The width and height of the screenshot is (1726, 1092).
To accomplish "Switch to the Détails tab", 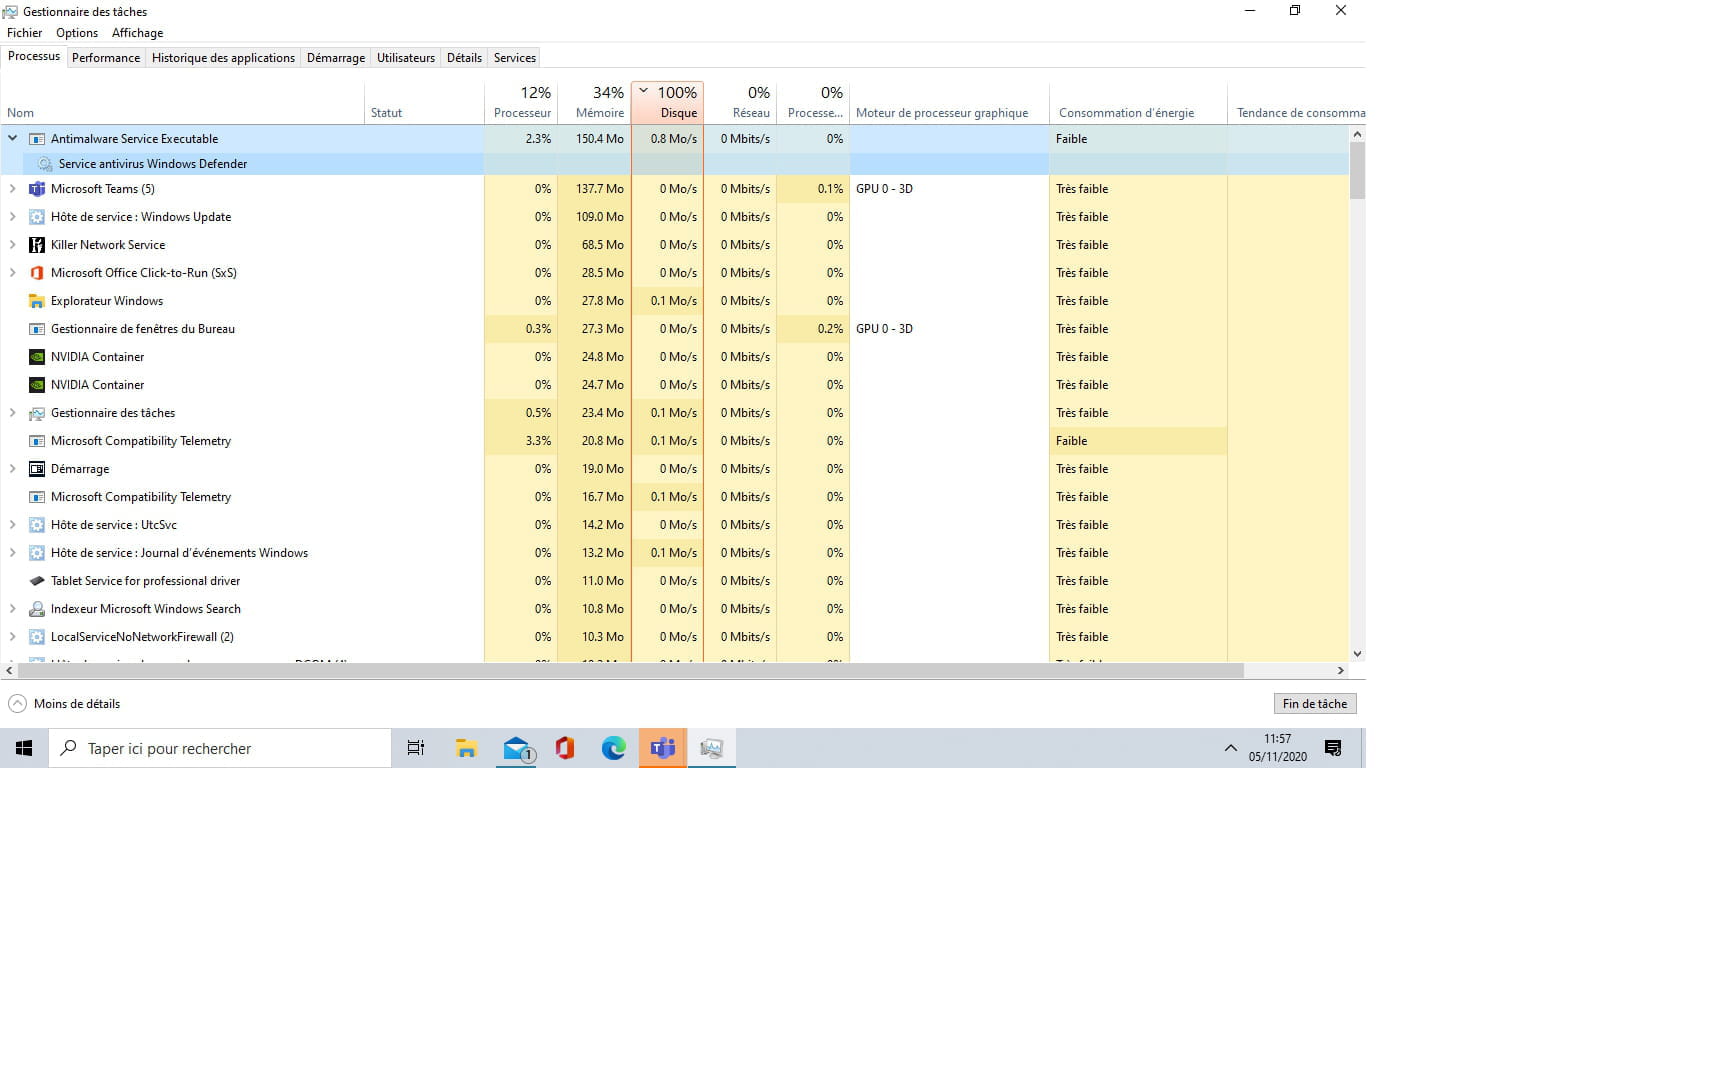I will [464, 58].
